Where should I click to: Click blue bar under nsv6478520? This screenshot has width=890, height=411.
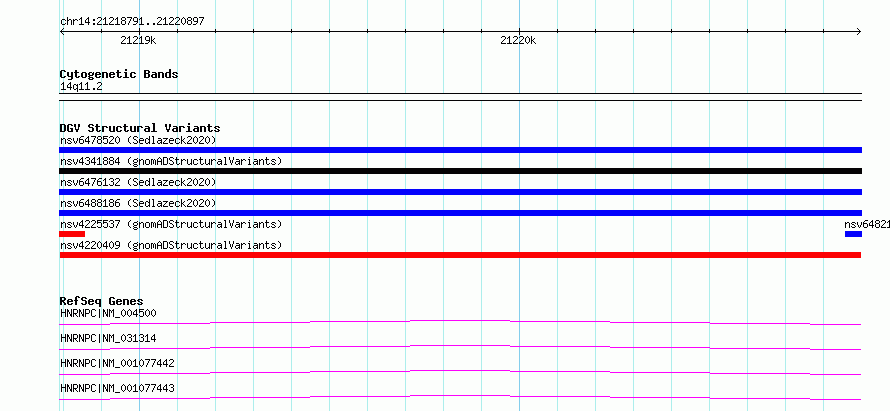pos(460,150)
